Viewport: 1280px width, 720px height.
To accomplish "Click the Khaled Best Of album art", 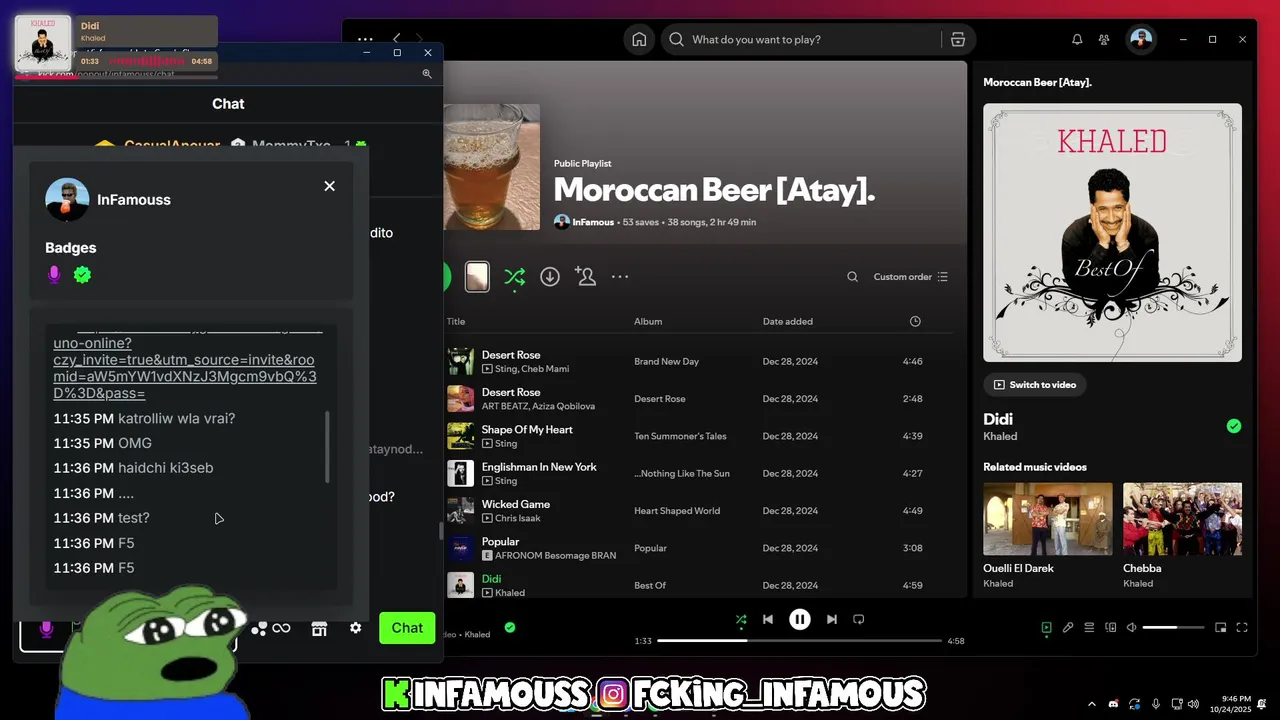I will tap(1112, 233).
